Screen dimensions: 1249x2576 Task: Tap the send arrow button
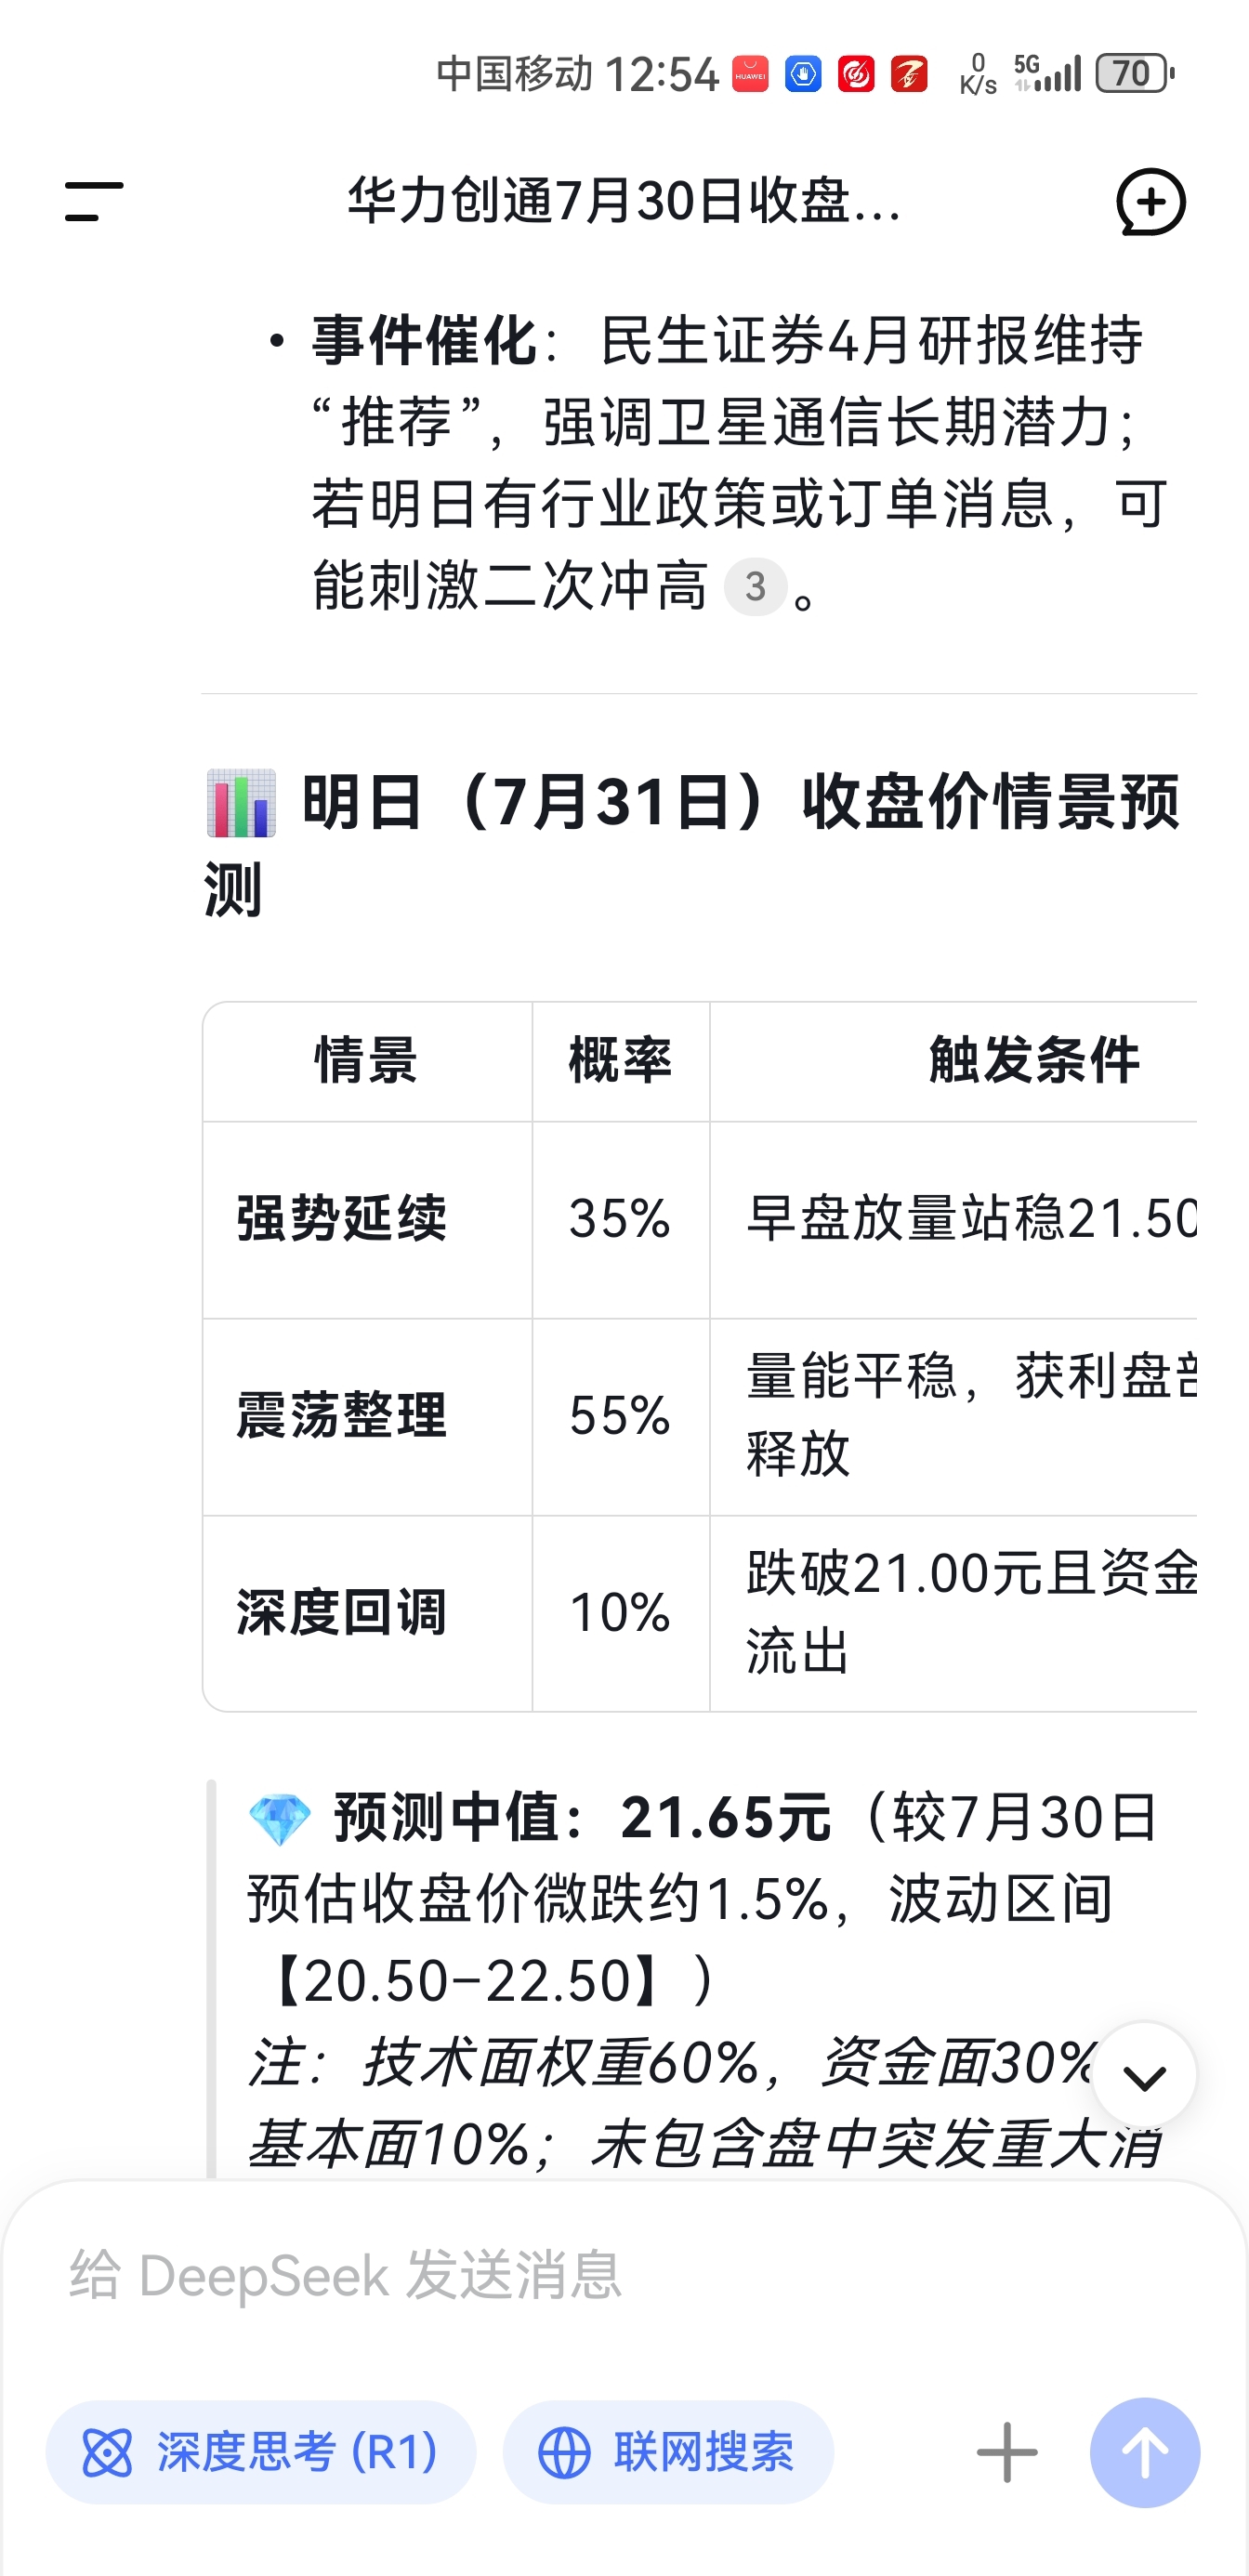[1144, 2452]
